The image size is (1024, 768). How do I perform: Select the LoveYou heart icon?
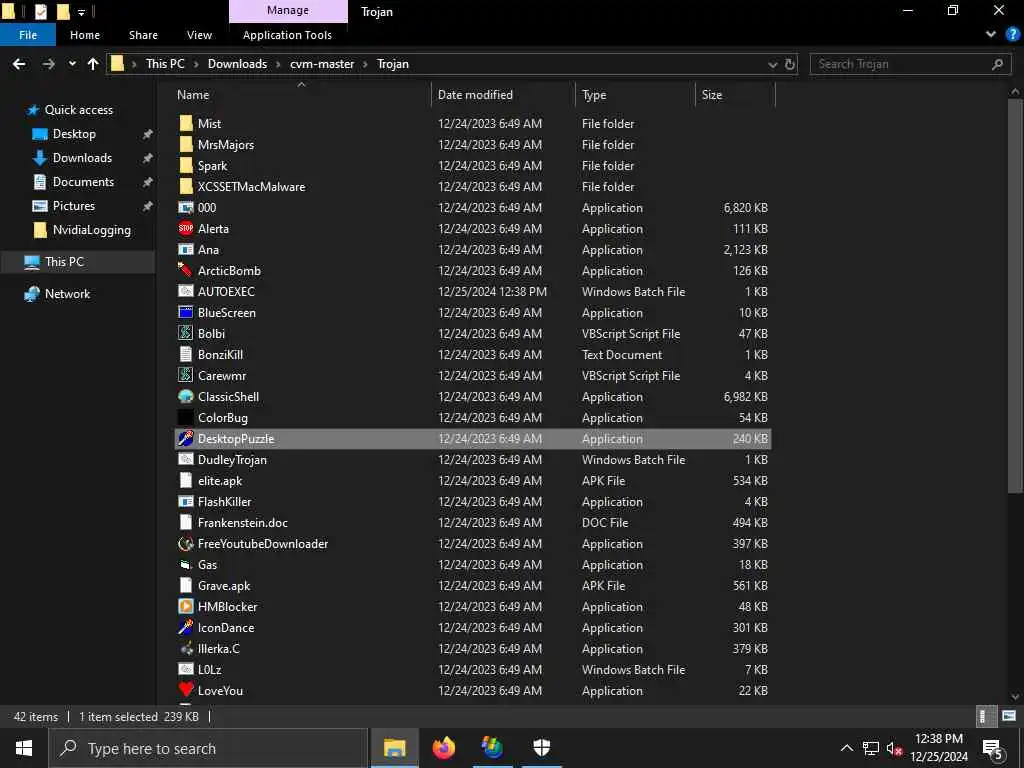pyautogui.click(x=185, y=690)
